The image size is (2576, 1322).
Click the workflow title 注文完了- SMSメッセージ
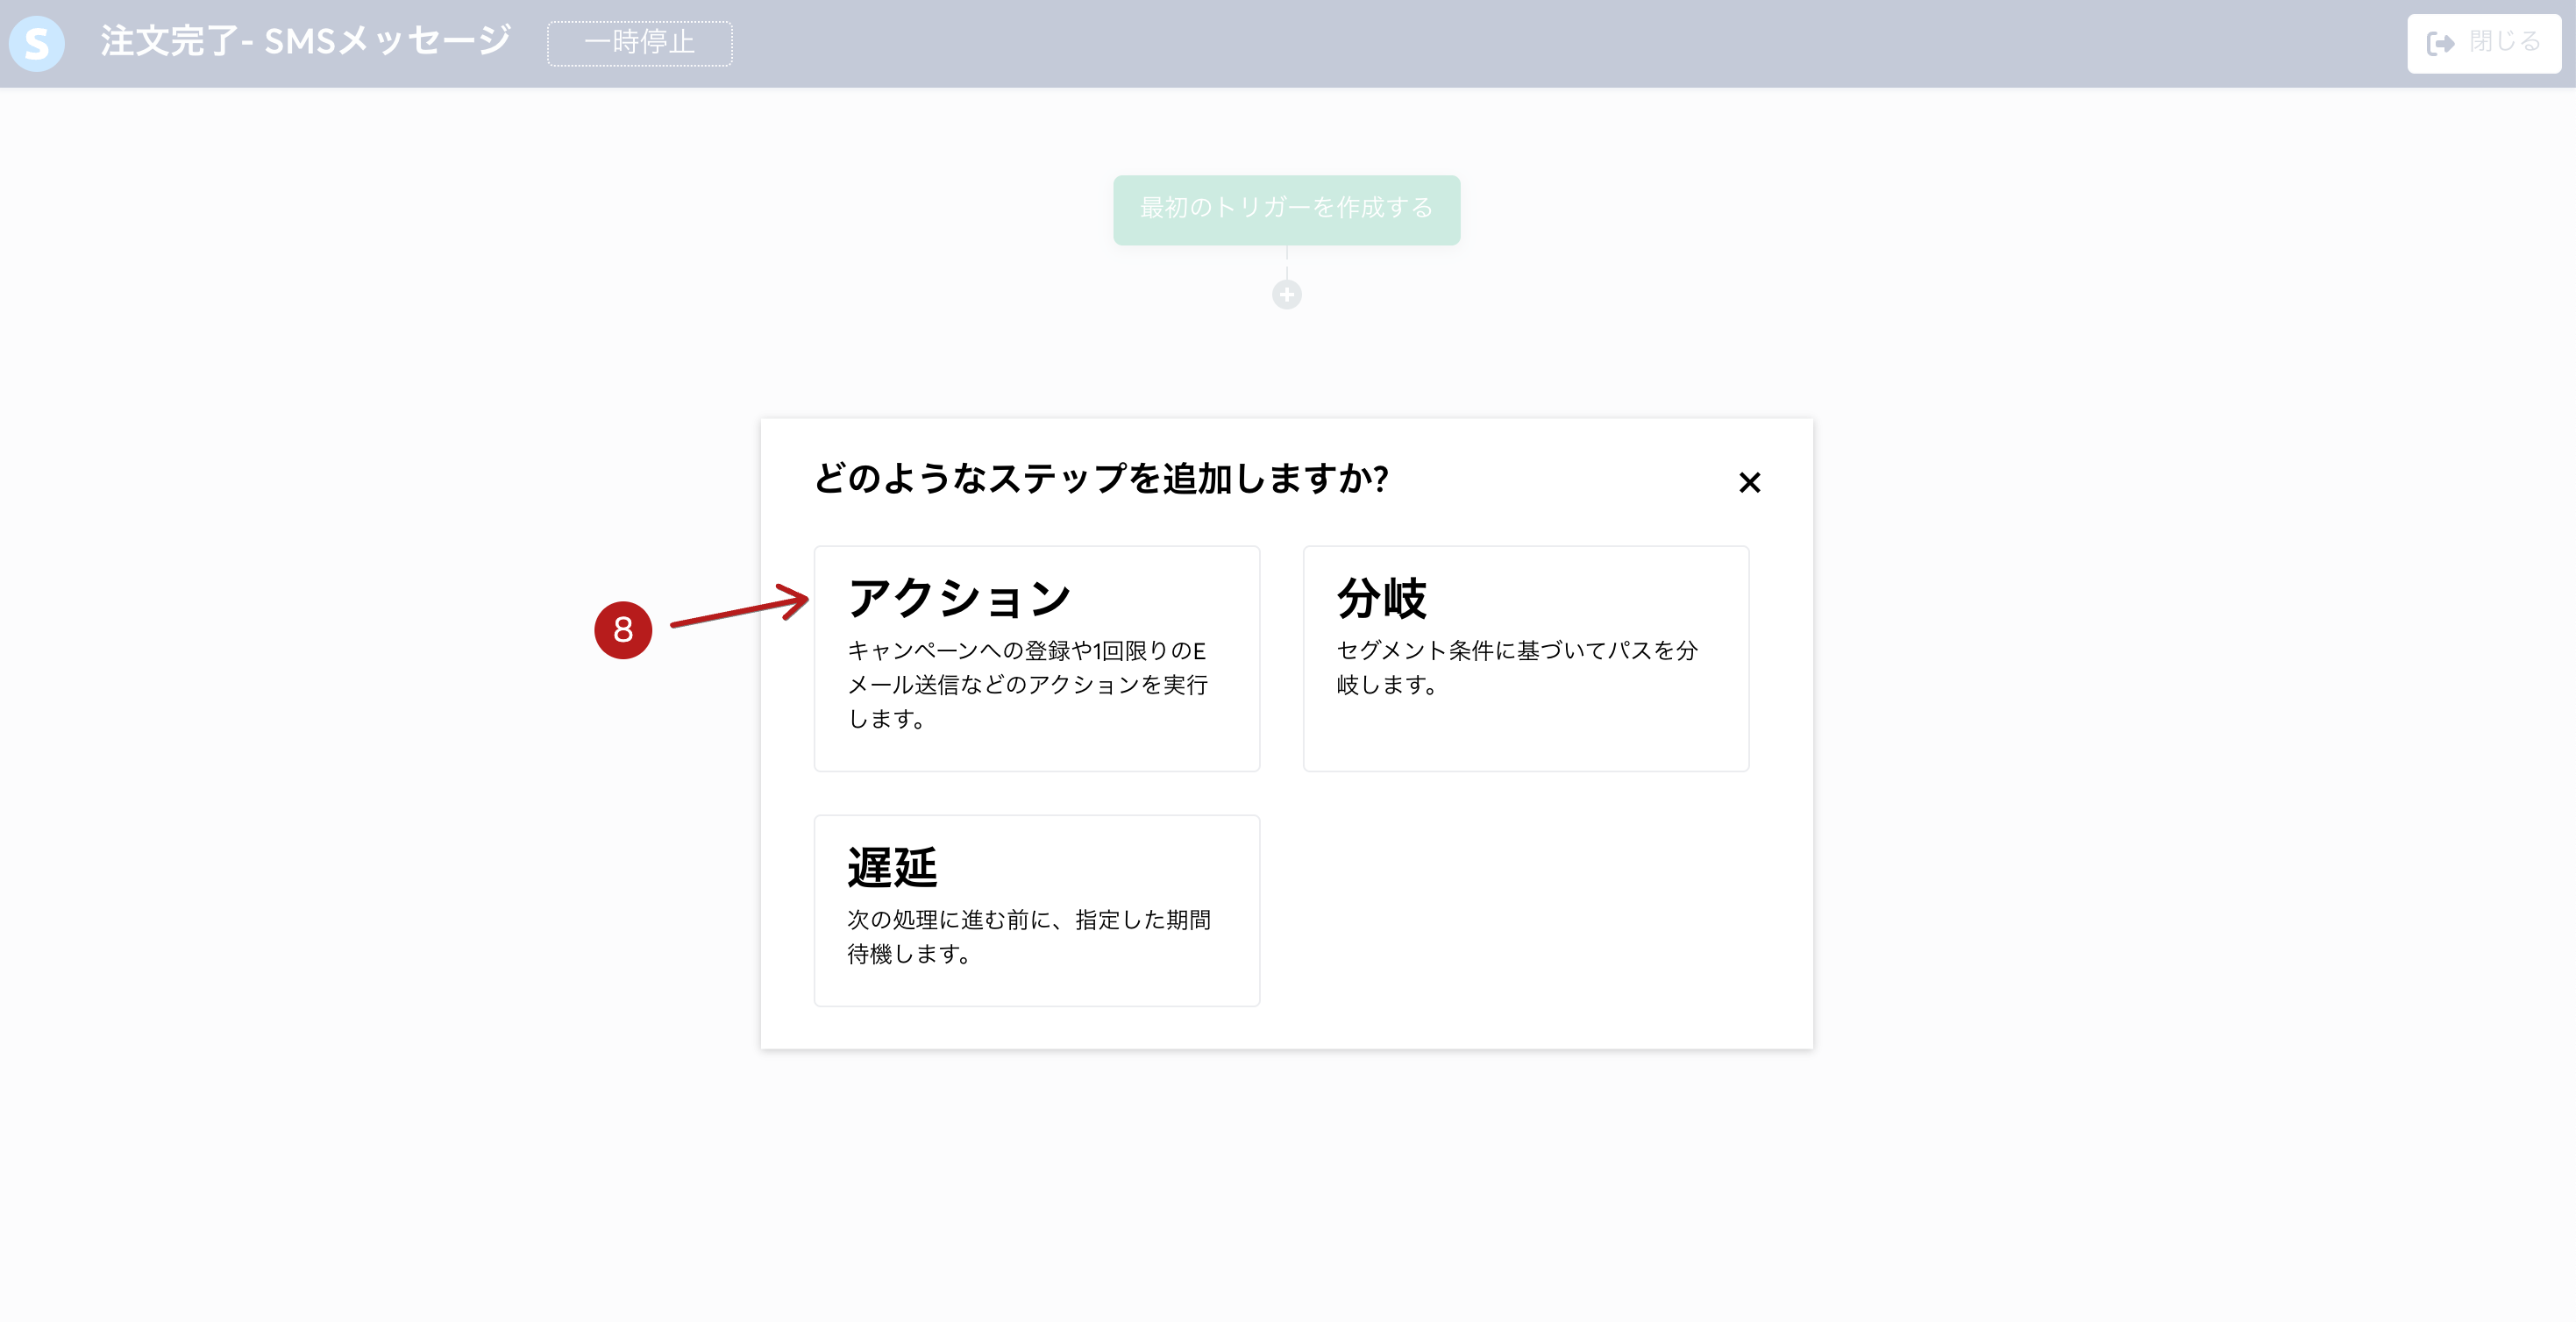[x=305, y=41]
